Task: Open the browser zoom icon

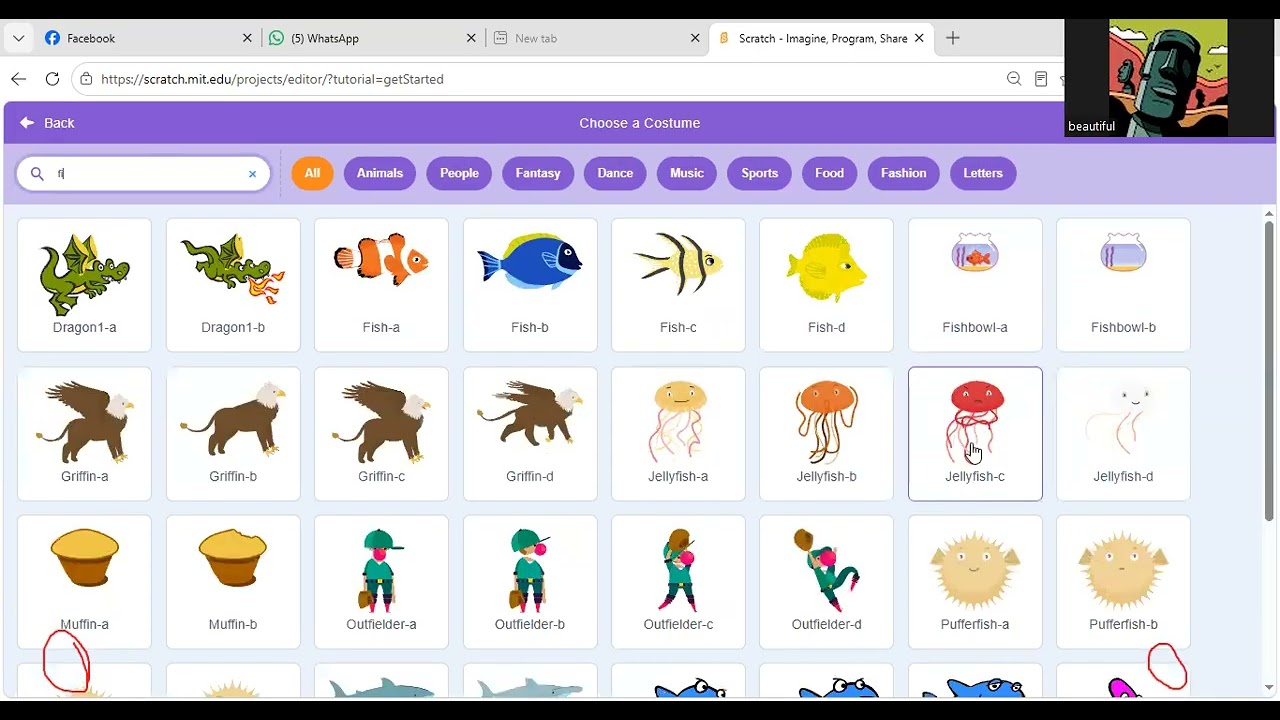Action: point(1014,79)
